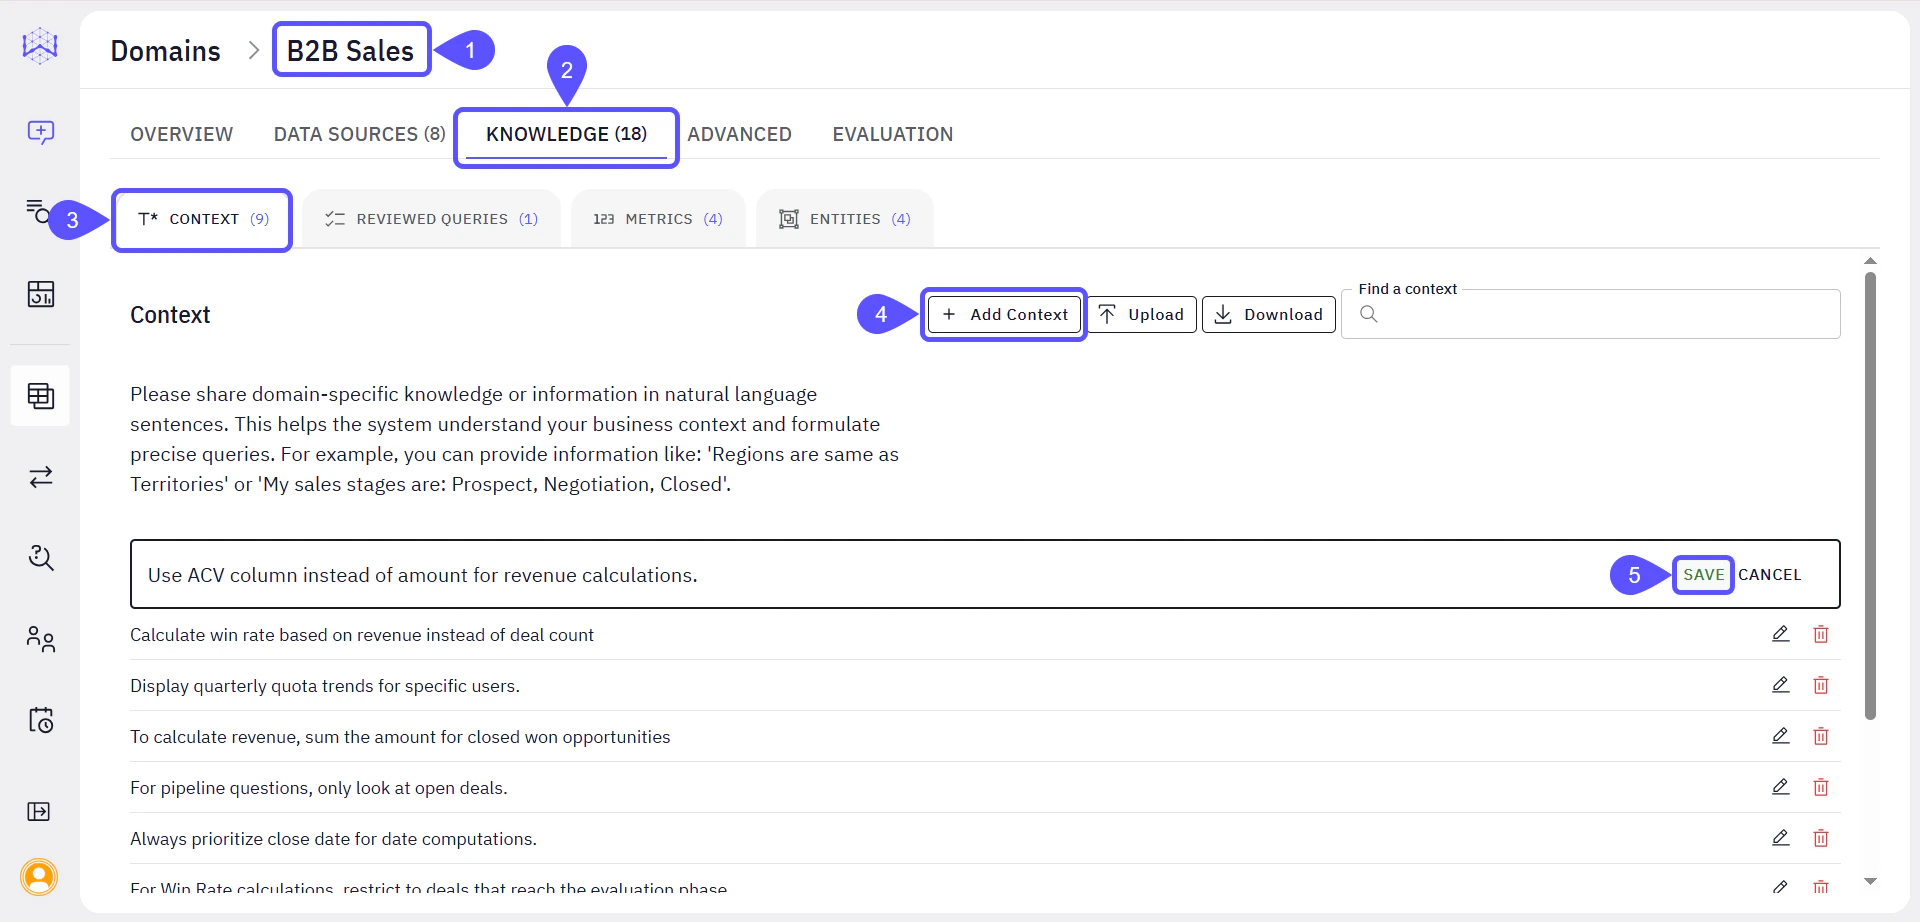Open the dashboard icon in the sidebar

point(40,295)
